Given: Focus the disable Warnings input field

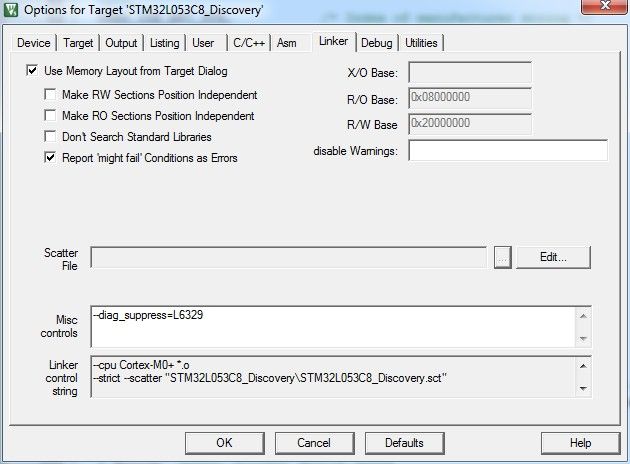Looking at the screenshot, I should tap(508, 150).
